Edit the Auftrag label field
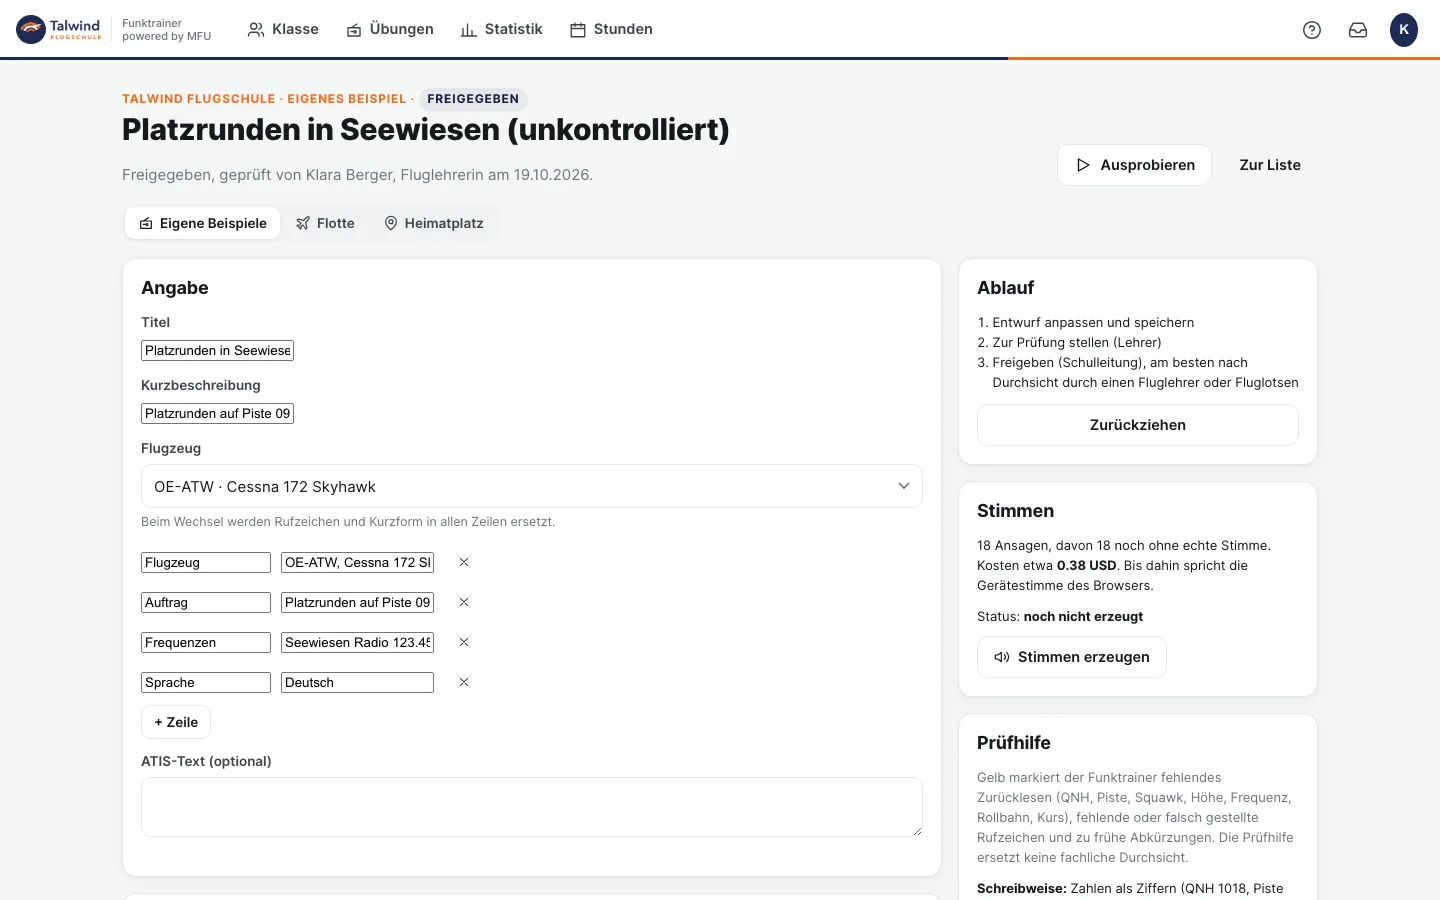The width and height of the screenshot is (1440, 900). pos(206,603)
